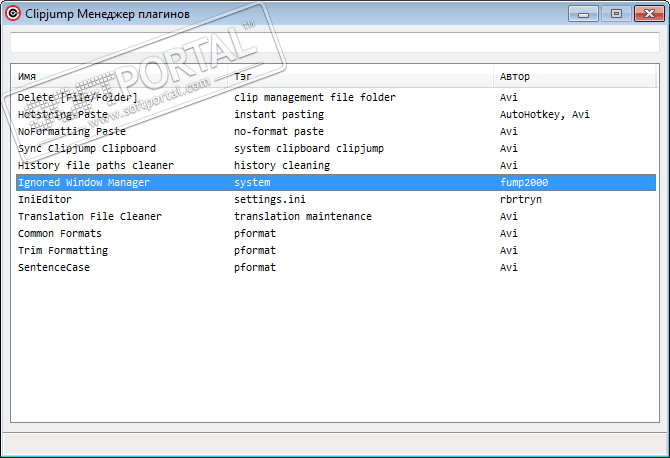670x458 pixels.
Task: Click the 'system clipboard clipjump' tag cell
Action: point(309,149)
